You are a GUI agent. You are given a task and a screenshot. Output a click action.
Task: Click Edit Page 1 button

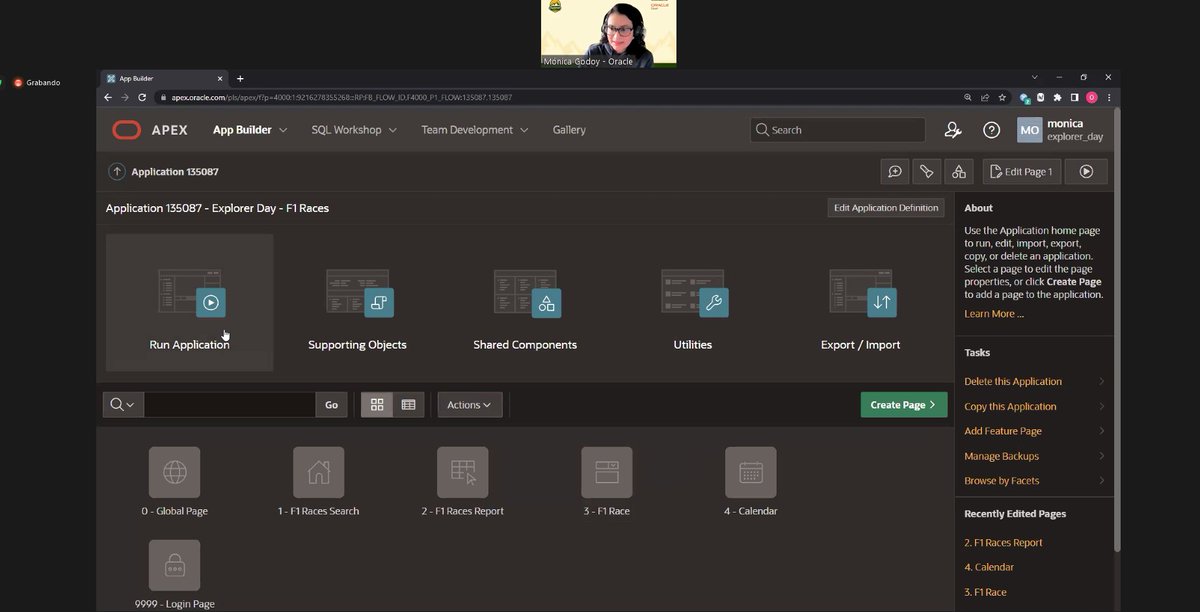pyautogui.click(x=1021, y=172)
